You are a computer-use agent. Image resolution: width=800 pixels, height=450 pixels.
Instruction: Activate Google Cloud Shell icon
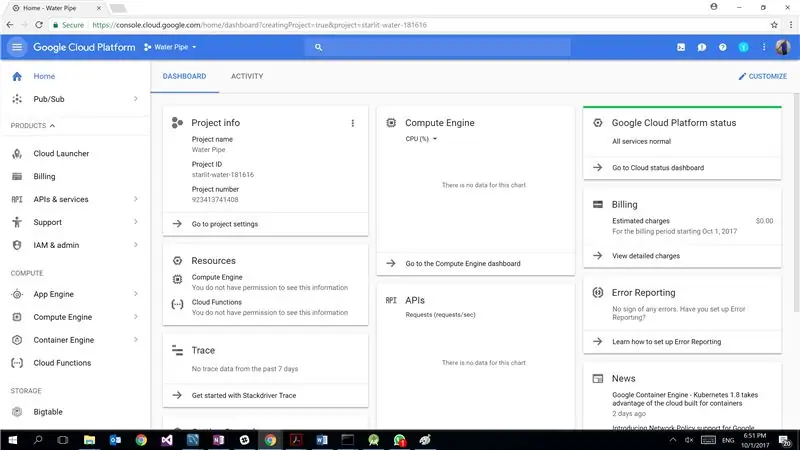(x=681, y=47)
